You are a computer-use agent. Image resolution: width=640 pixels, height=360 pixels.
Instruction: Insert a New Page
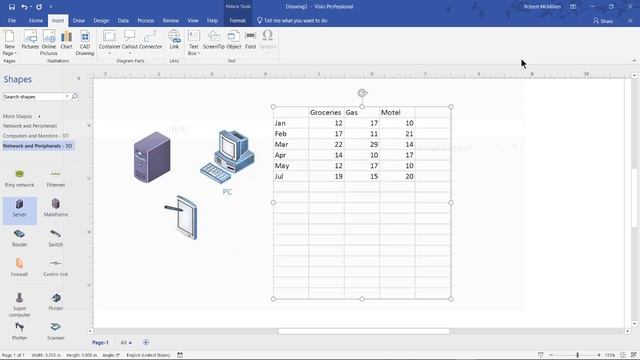click(x=9, y=42)
